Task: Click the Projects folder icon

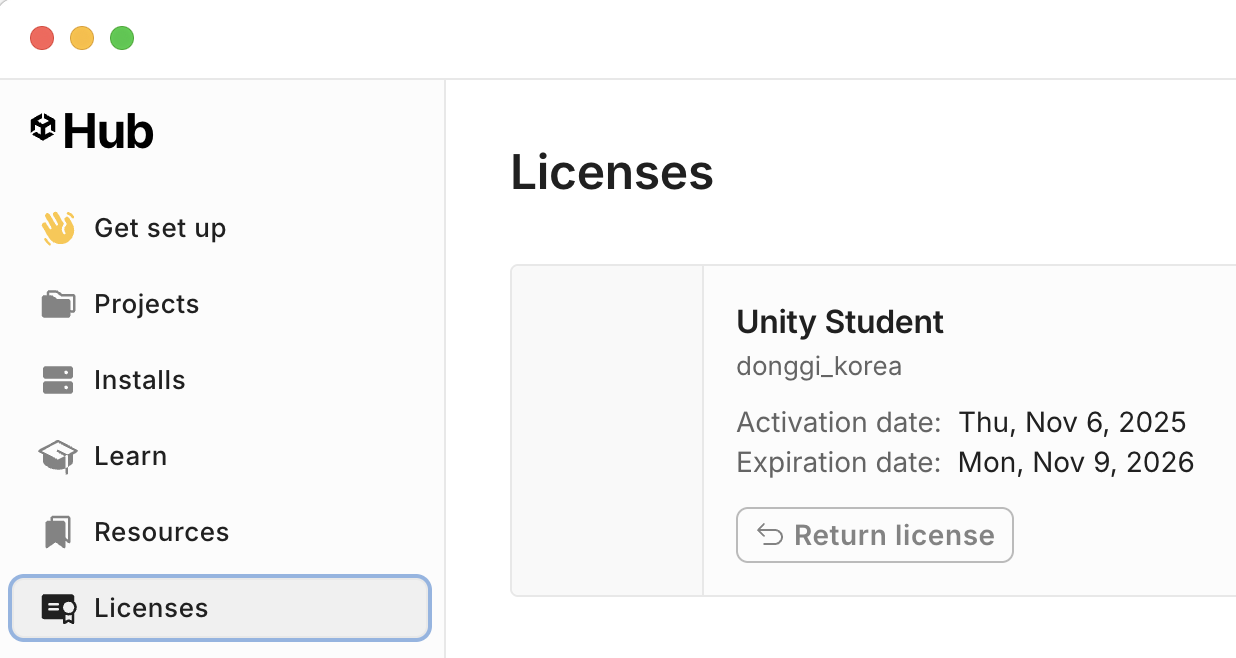Action: pos(58,304)
